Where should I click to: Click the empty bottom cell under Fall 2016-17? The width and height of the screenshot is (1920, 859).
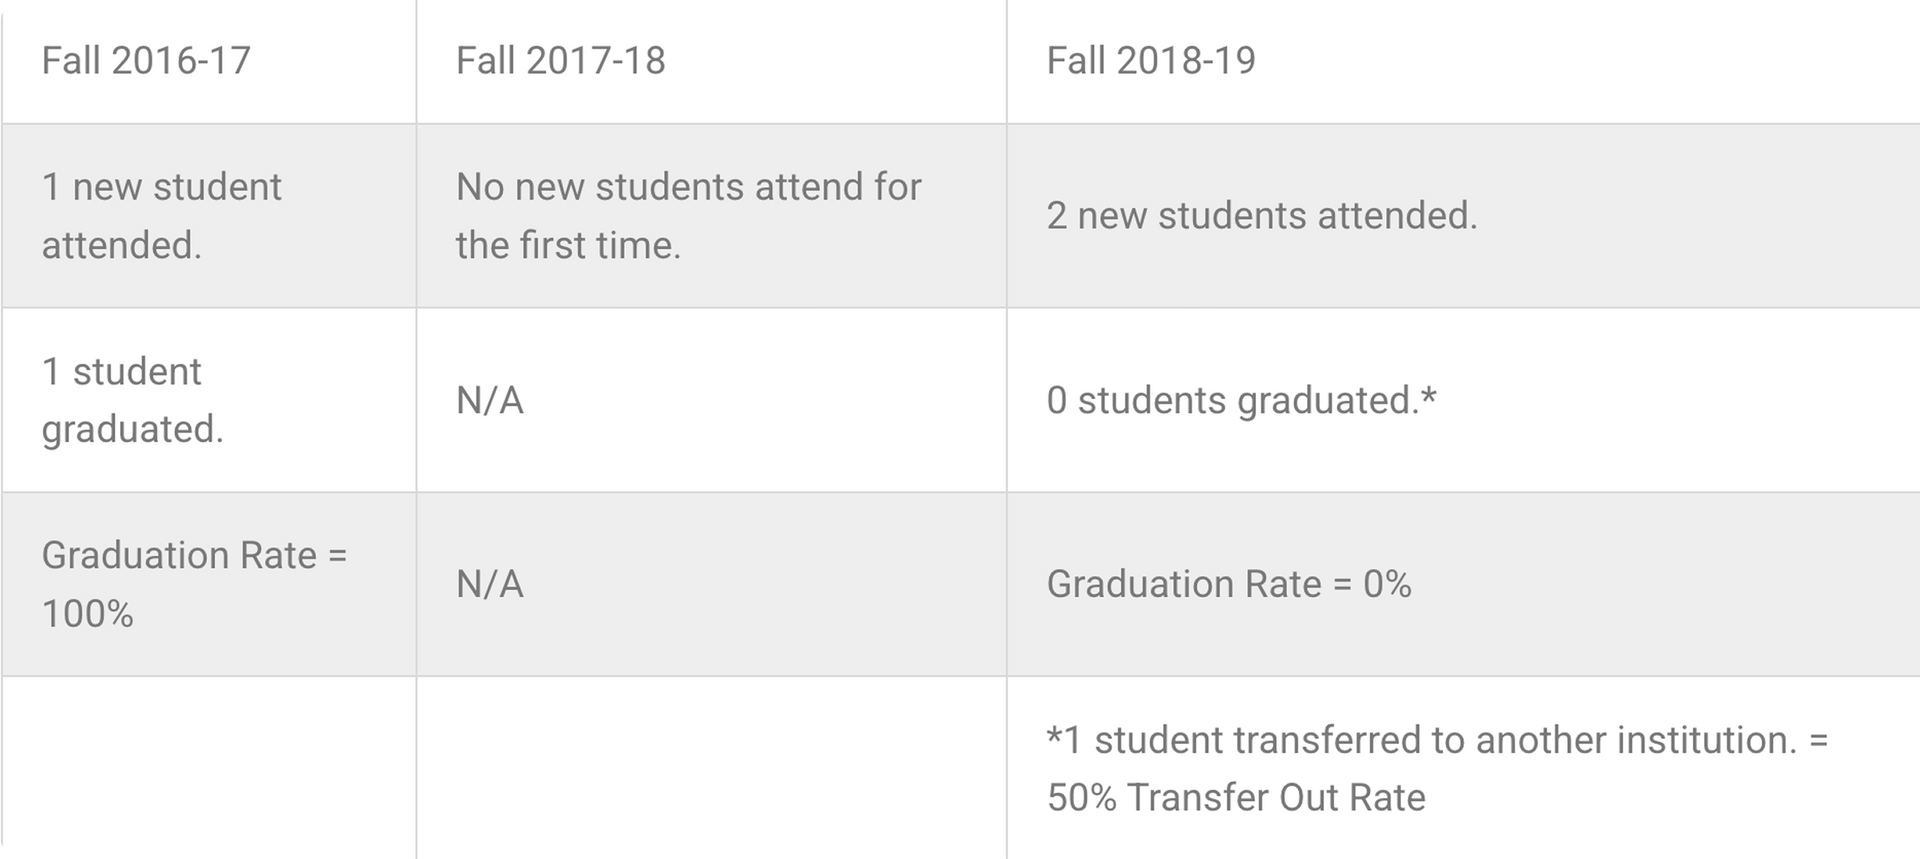click(x=209, y=768)
